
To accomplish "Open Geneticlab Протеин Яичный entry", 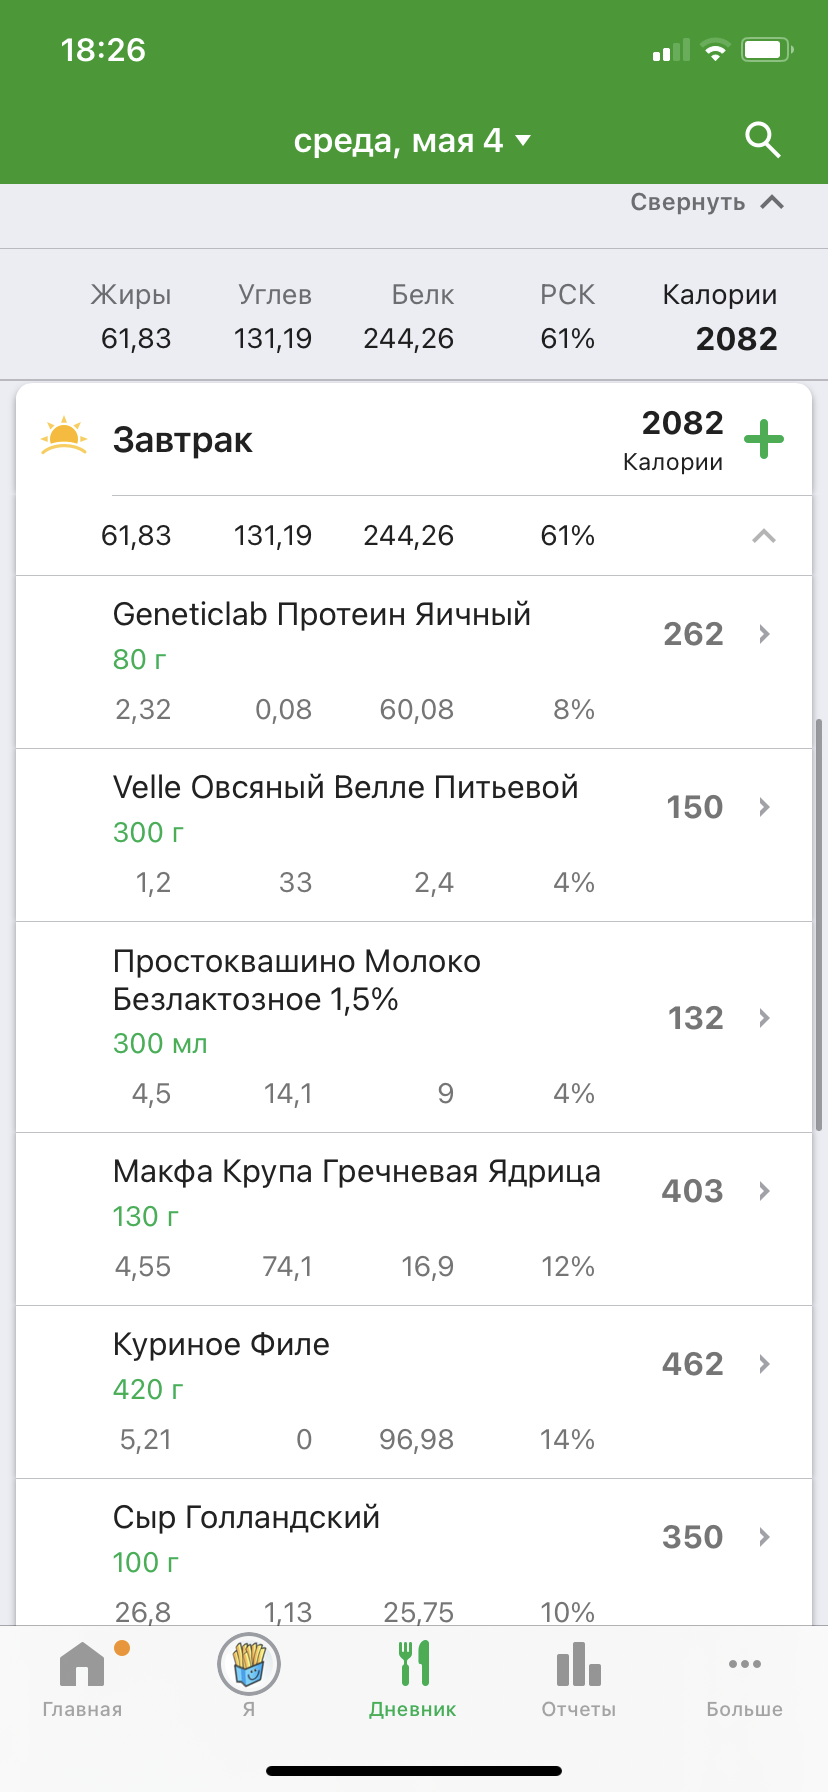I will point(414,662).
